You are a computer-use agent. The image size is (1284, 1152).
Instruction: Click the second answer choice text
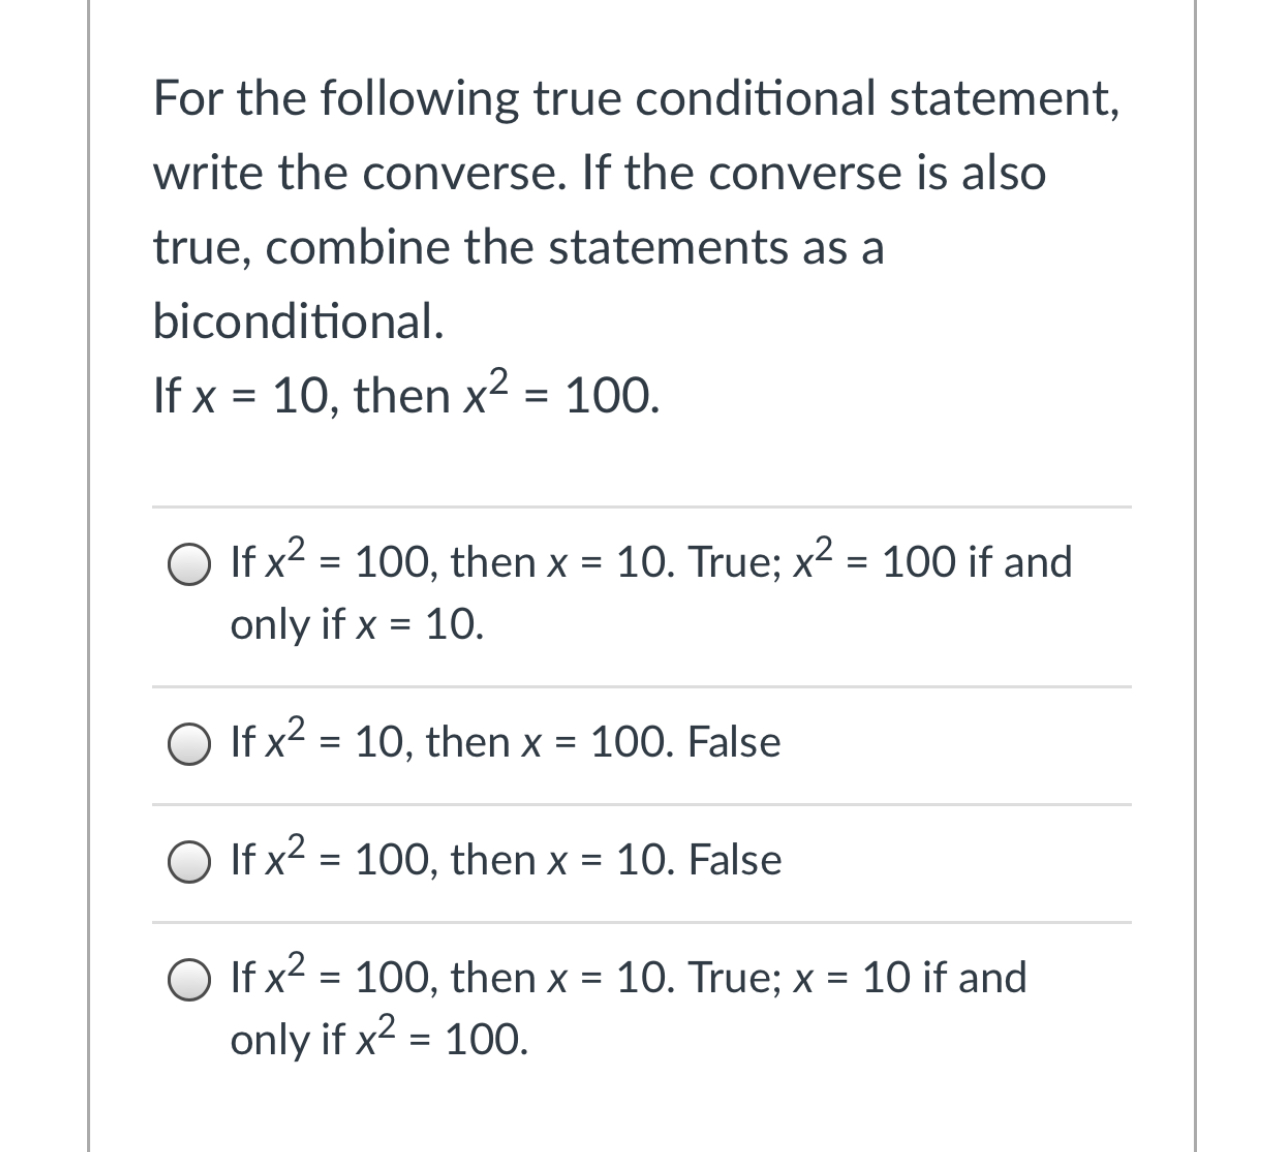click(x=505, y=743)
